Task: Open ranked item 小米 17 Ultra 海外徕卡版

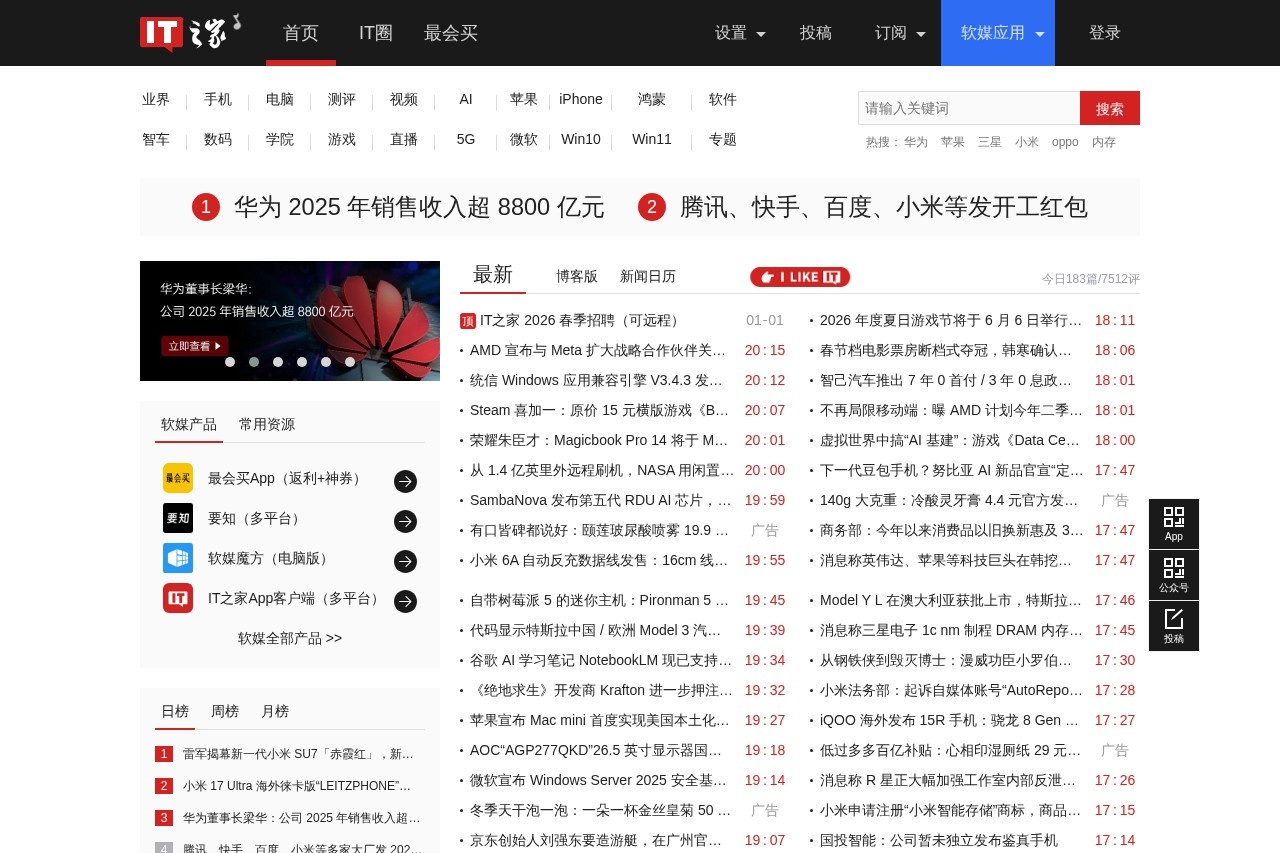Action: click(x=297, y=786)
